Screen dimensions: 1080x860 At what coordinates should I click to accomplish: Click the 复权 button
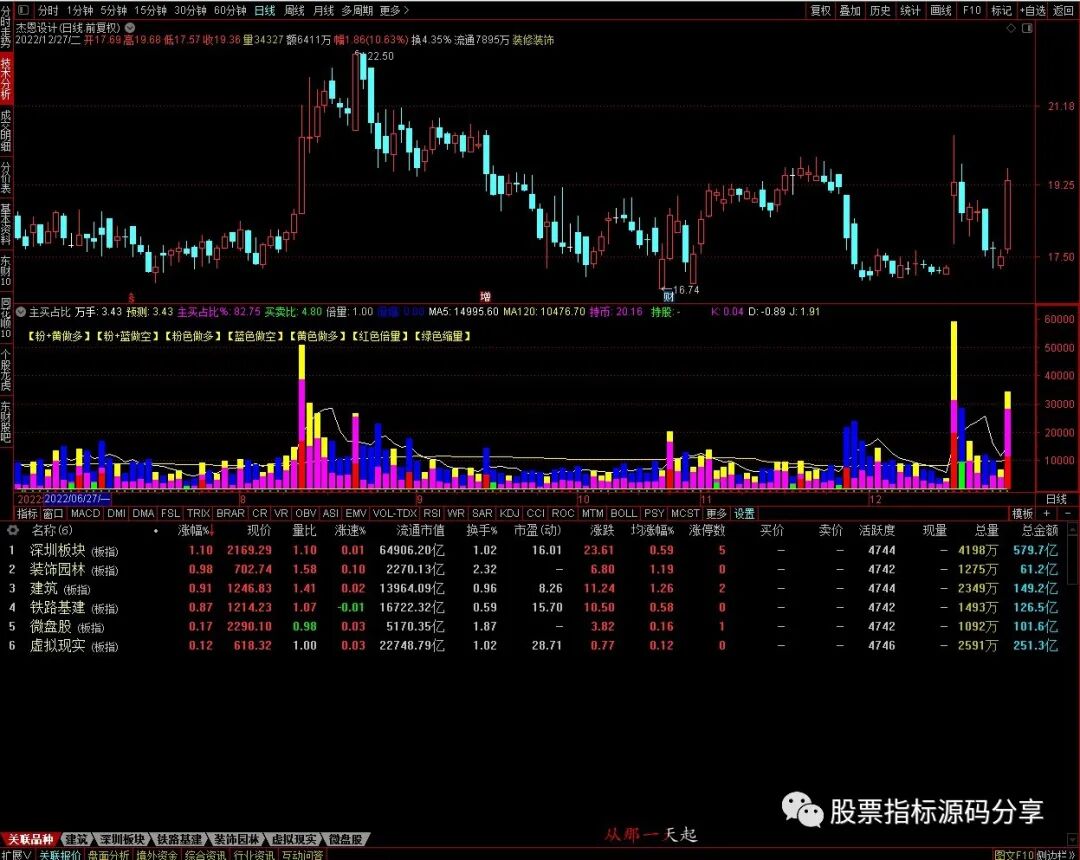point(820,10)
